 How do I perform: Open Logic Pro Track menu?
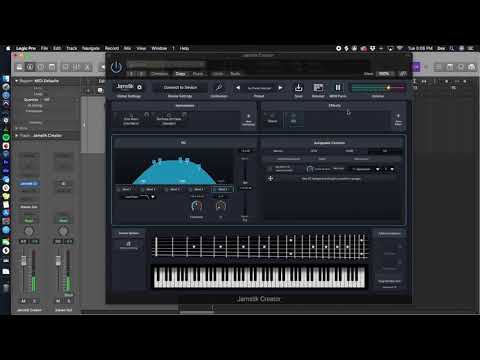72,48
